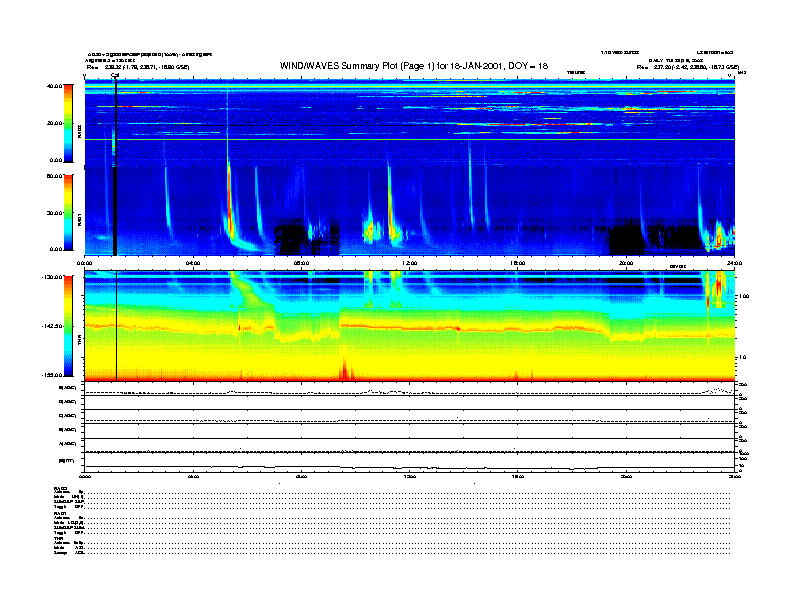The width and height of the screenshot is (792, 612).
Task: Click the 20:00 tick label under RAD1 panel
Action: 626,263
